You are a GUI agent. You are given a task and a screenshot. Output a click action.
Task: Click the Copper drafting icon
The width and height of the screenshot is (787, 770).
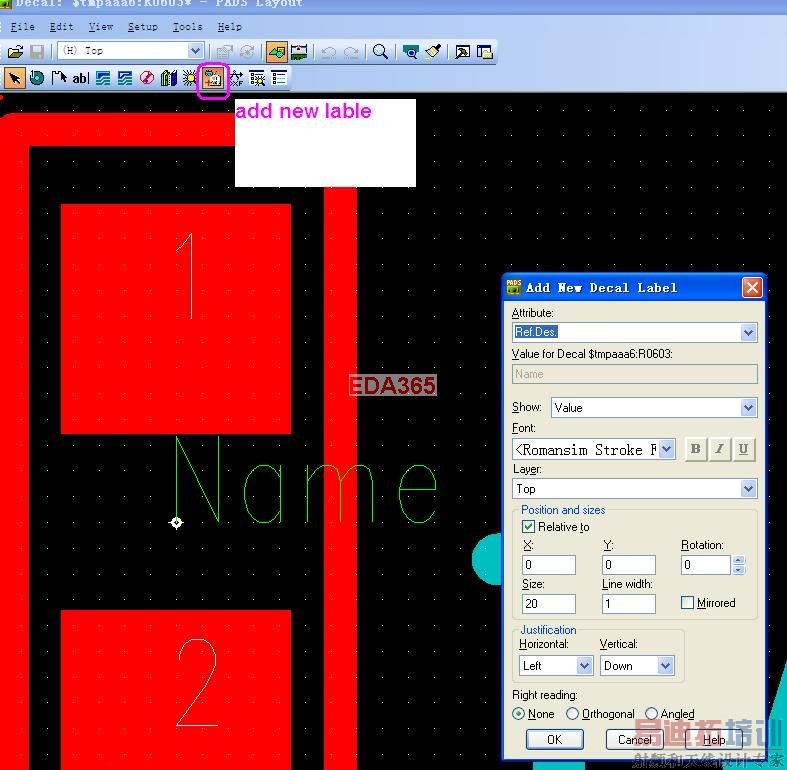click(x=103, y=78)
